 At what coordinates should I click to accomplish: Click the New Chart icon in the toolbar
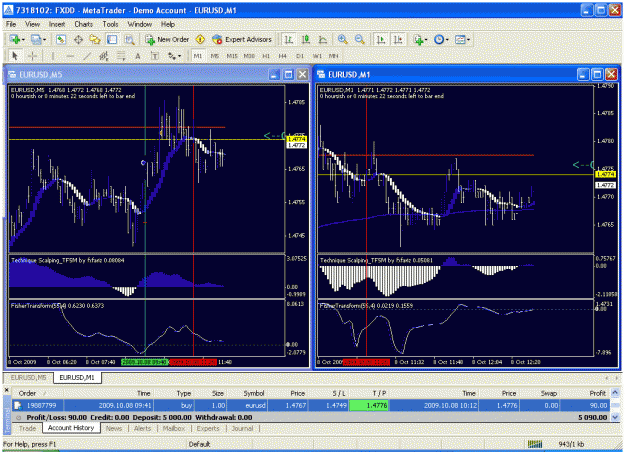(15, 39)
